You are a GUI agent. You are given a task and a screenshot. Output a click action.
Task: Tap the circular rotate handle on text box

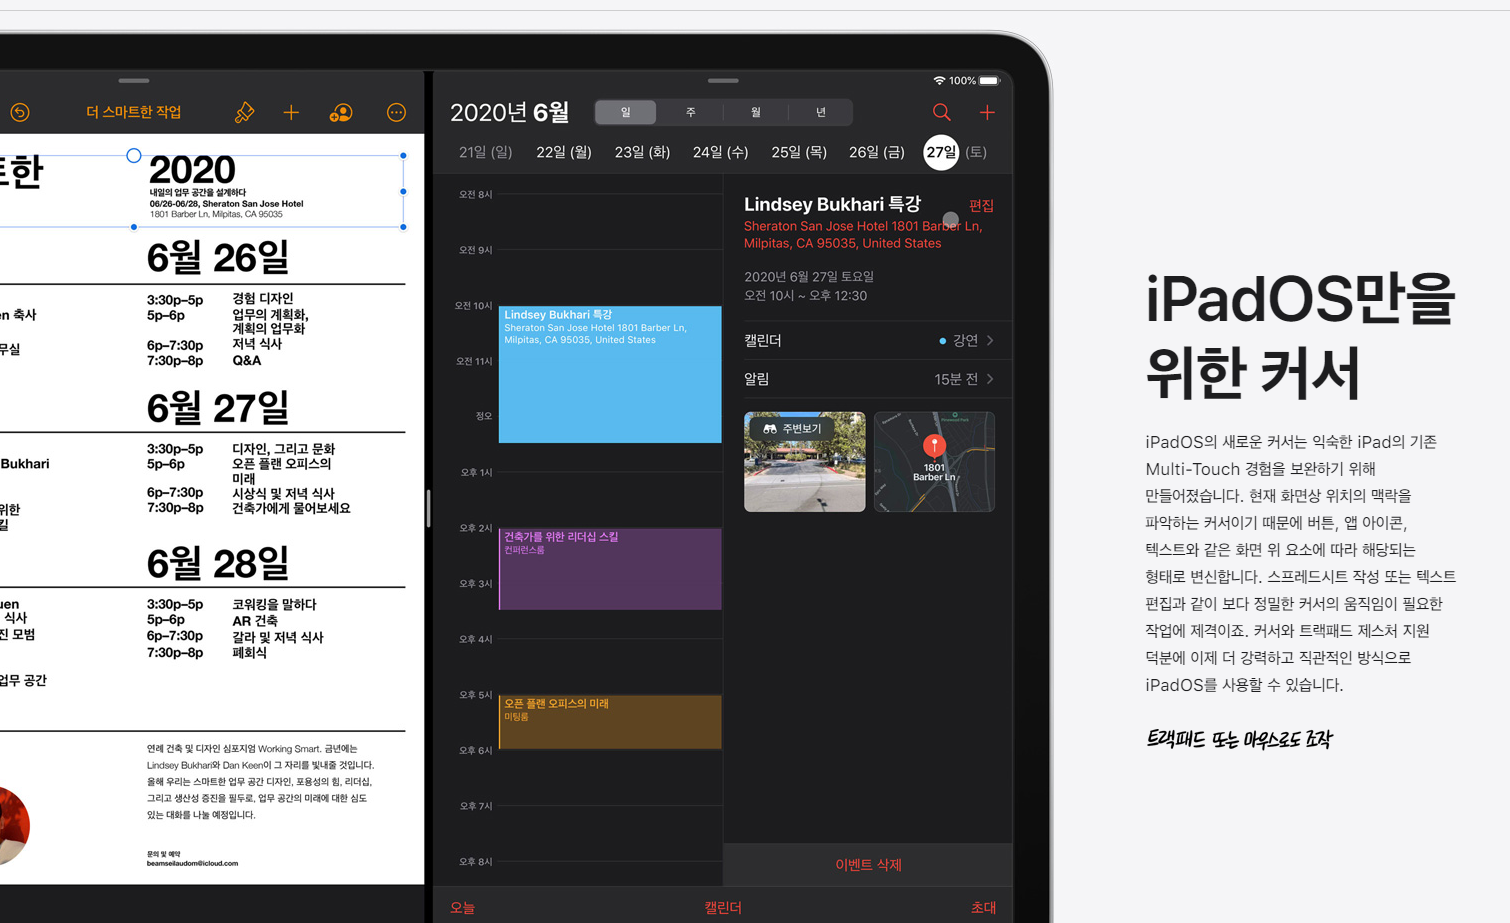point(134,156)
